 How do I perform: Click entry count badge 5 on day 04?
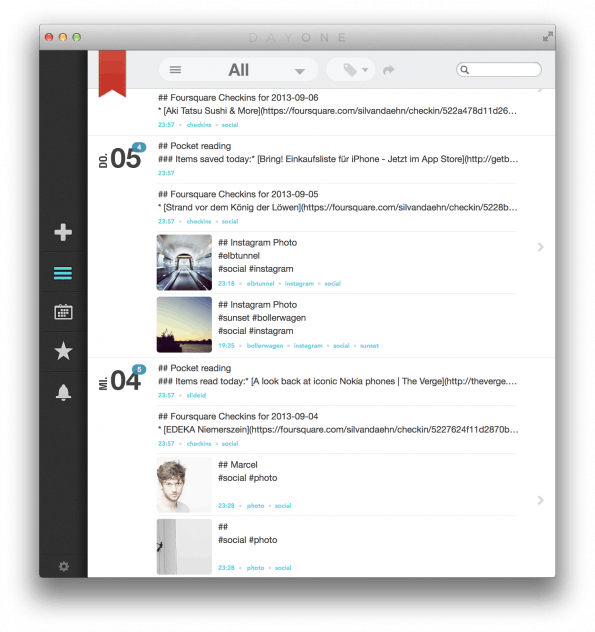[x=139, y=369]
